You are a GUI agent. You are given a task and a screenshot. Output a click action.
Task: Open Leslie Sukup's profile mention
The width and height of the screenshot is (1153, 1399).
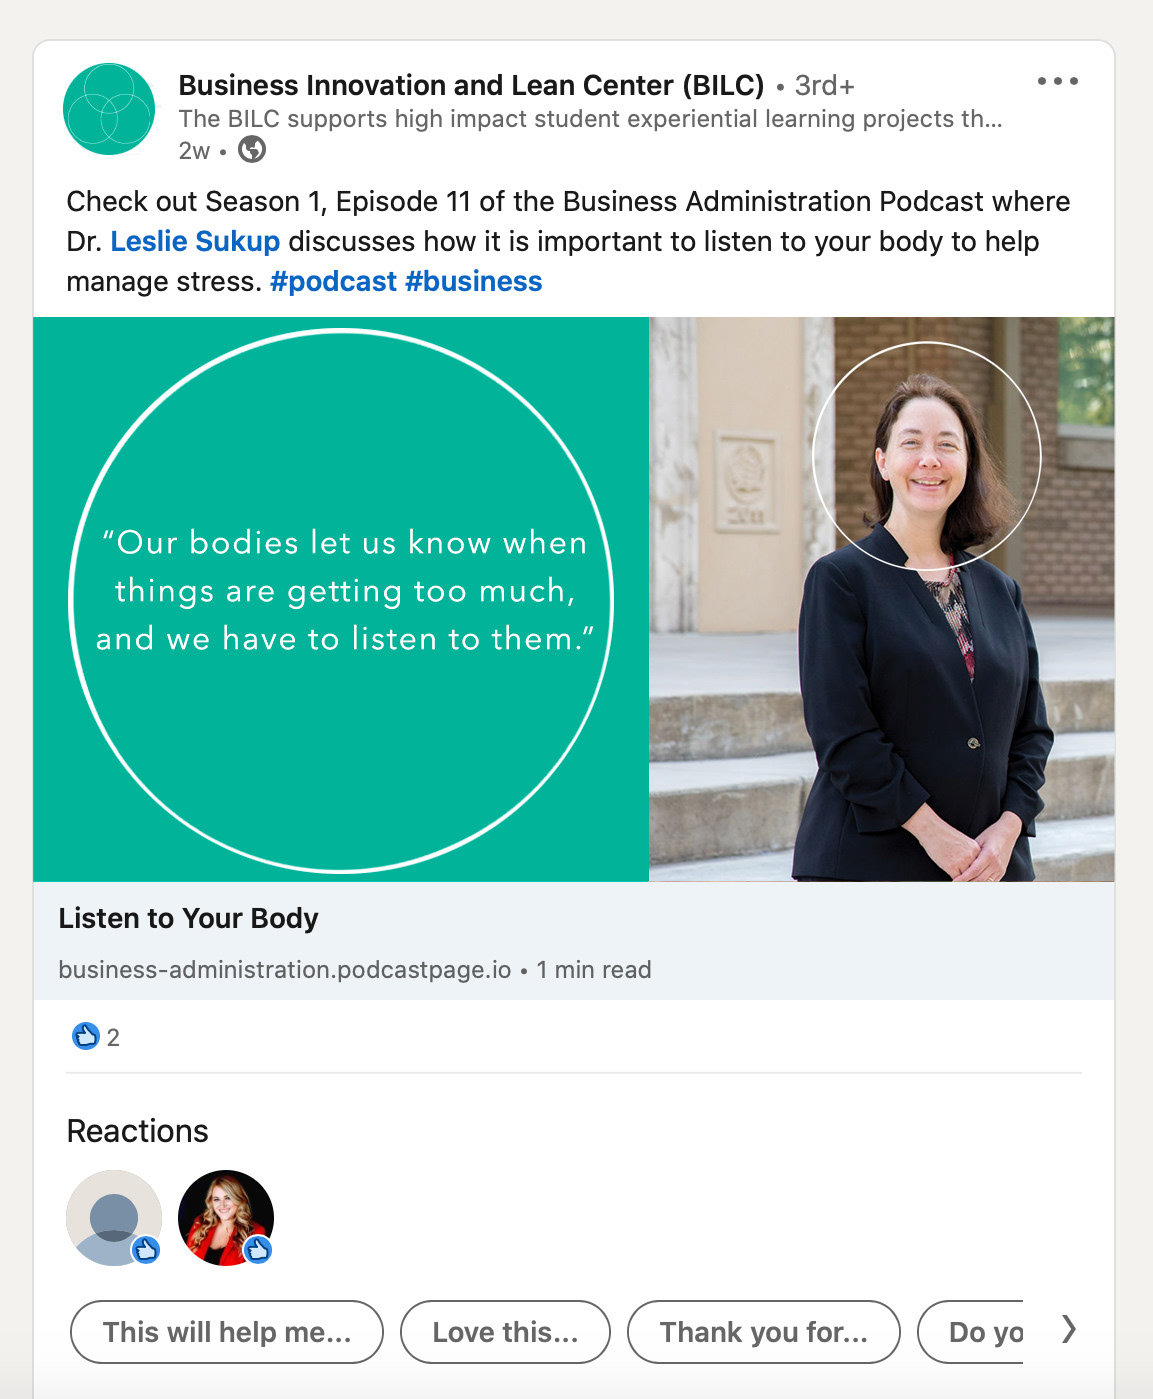tap(195, 242)
